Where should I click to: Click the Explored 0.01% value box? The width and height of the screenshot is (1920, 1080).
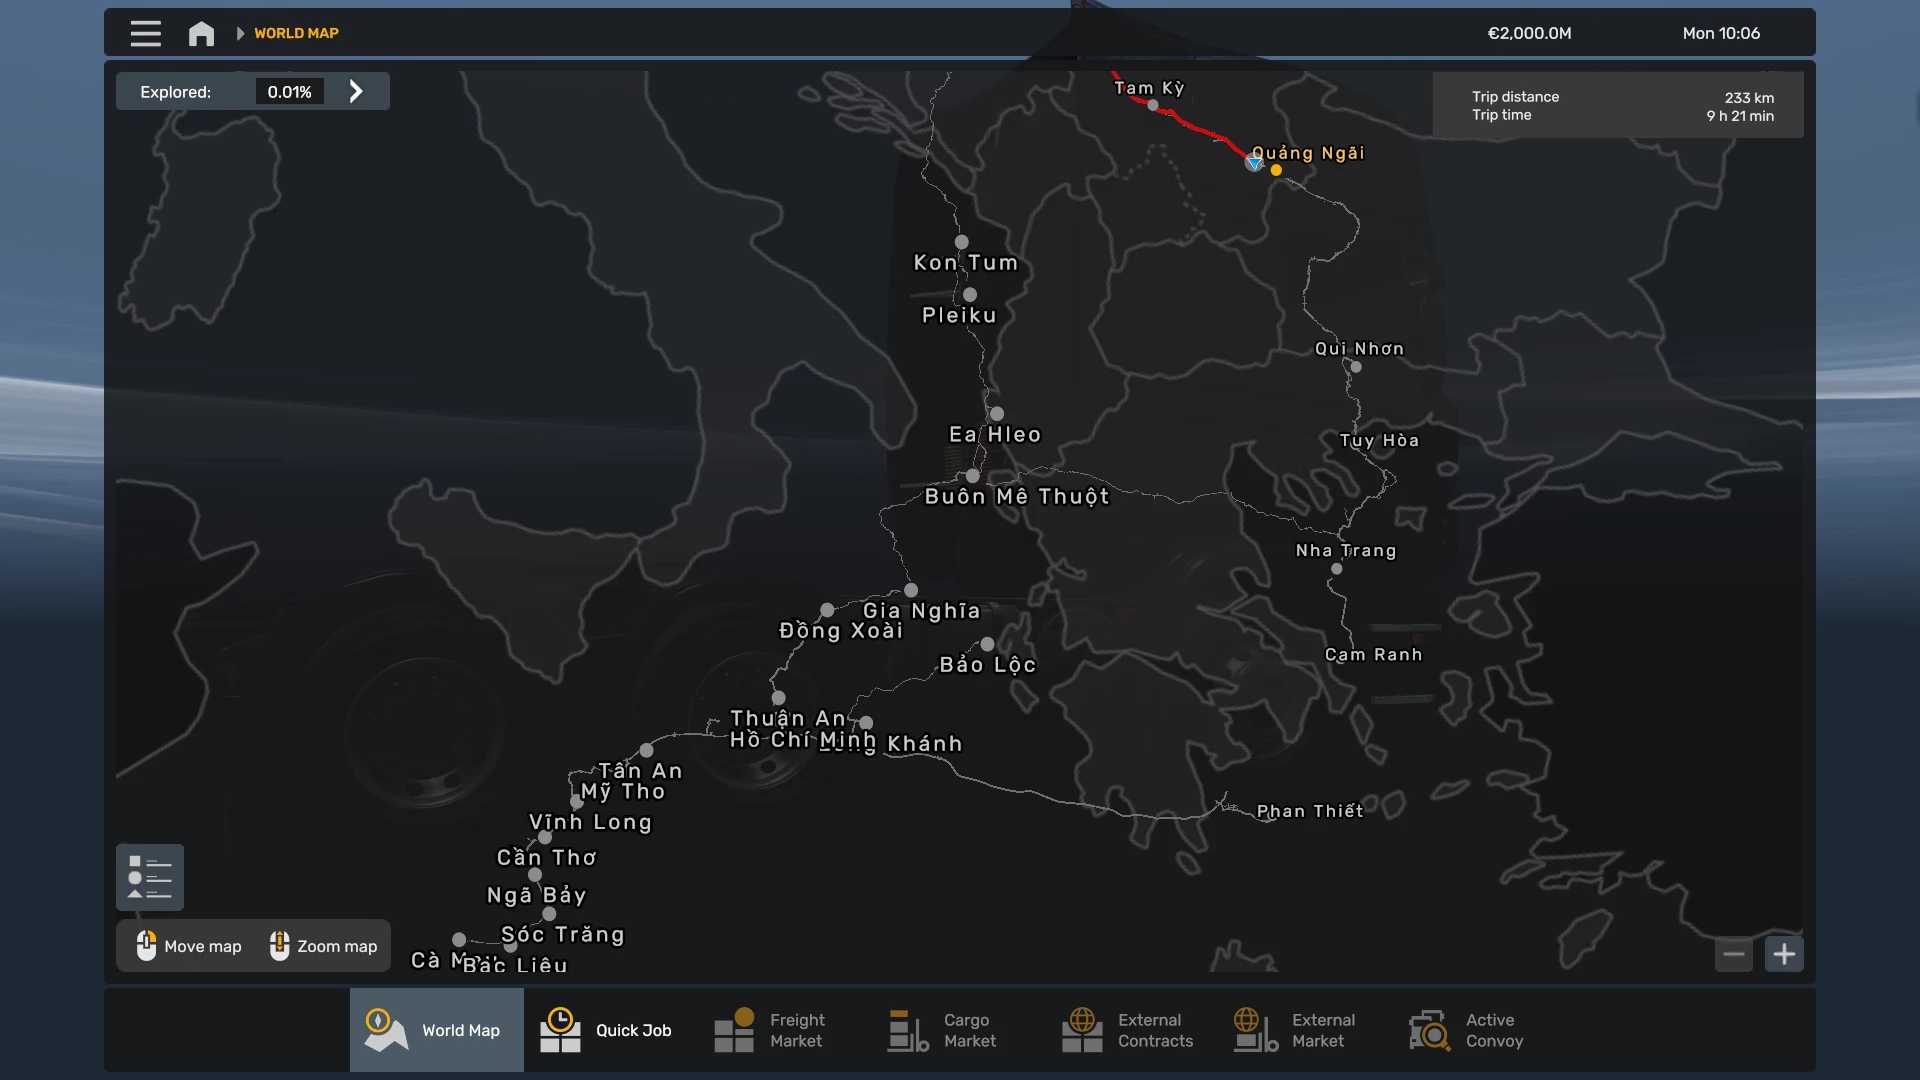click(x=289, y=91)
